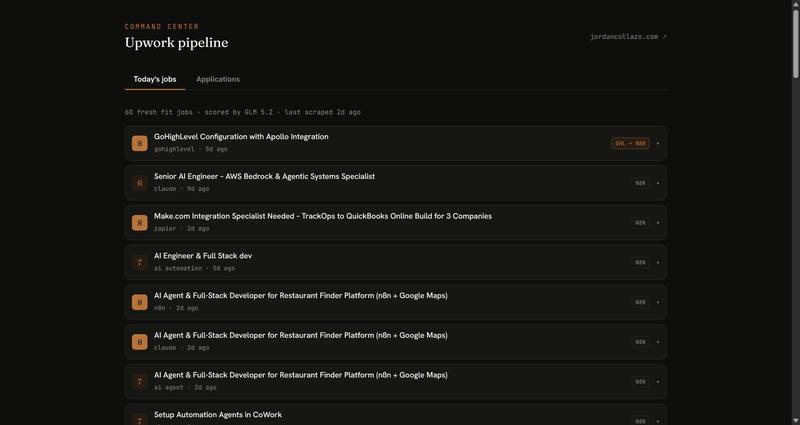This screenshot has height=425, width=800.
Task: Expand the AI Engineer & Full Stack dev row arrow
Action: [x=658, y=263]
